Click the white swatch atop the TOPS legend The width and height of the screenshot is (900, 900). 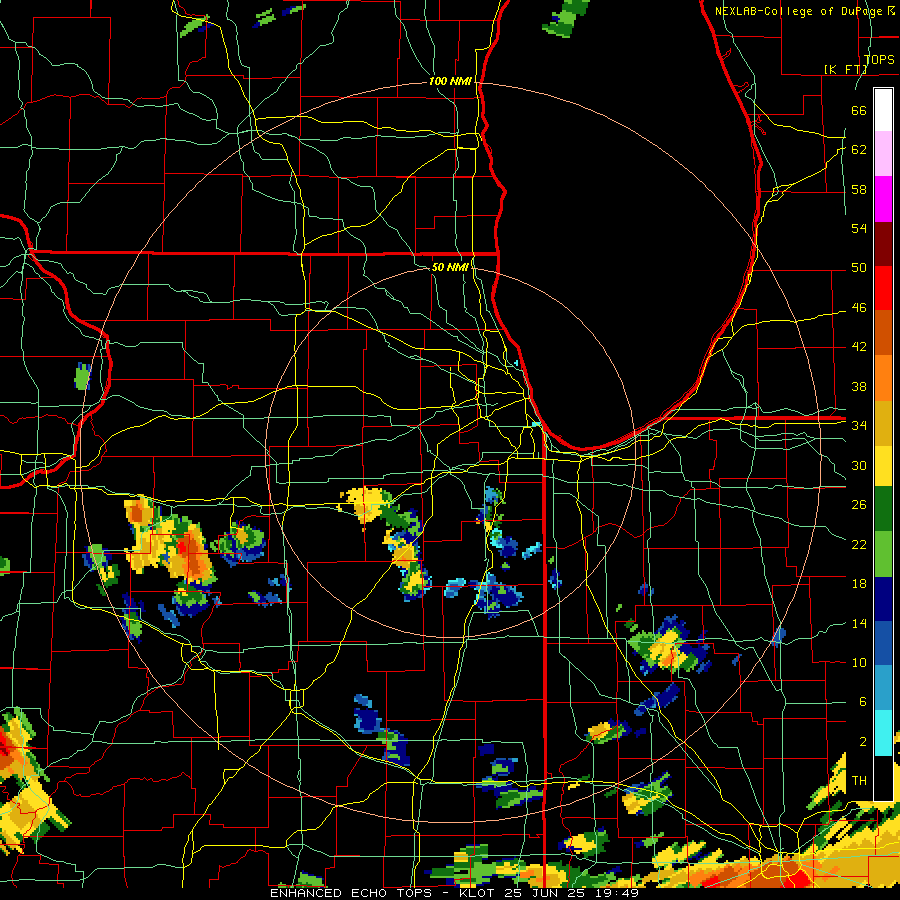pyautogui.click(x=883, y=110)
